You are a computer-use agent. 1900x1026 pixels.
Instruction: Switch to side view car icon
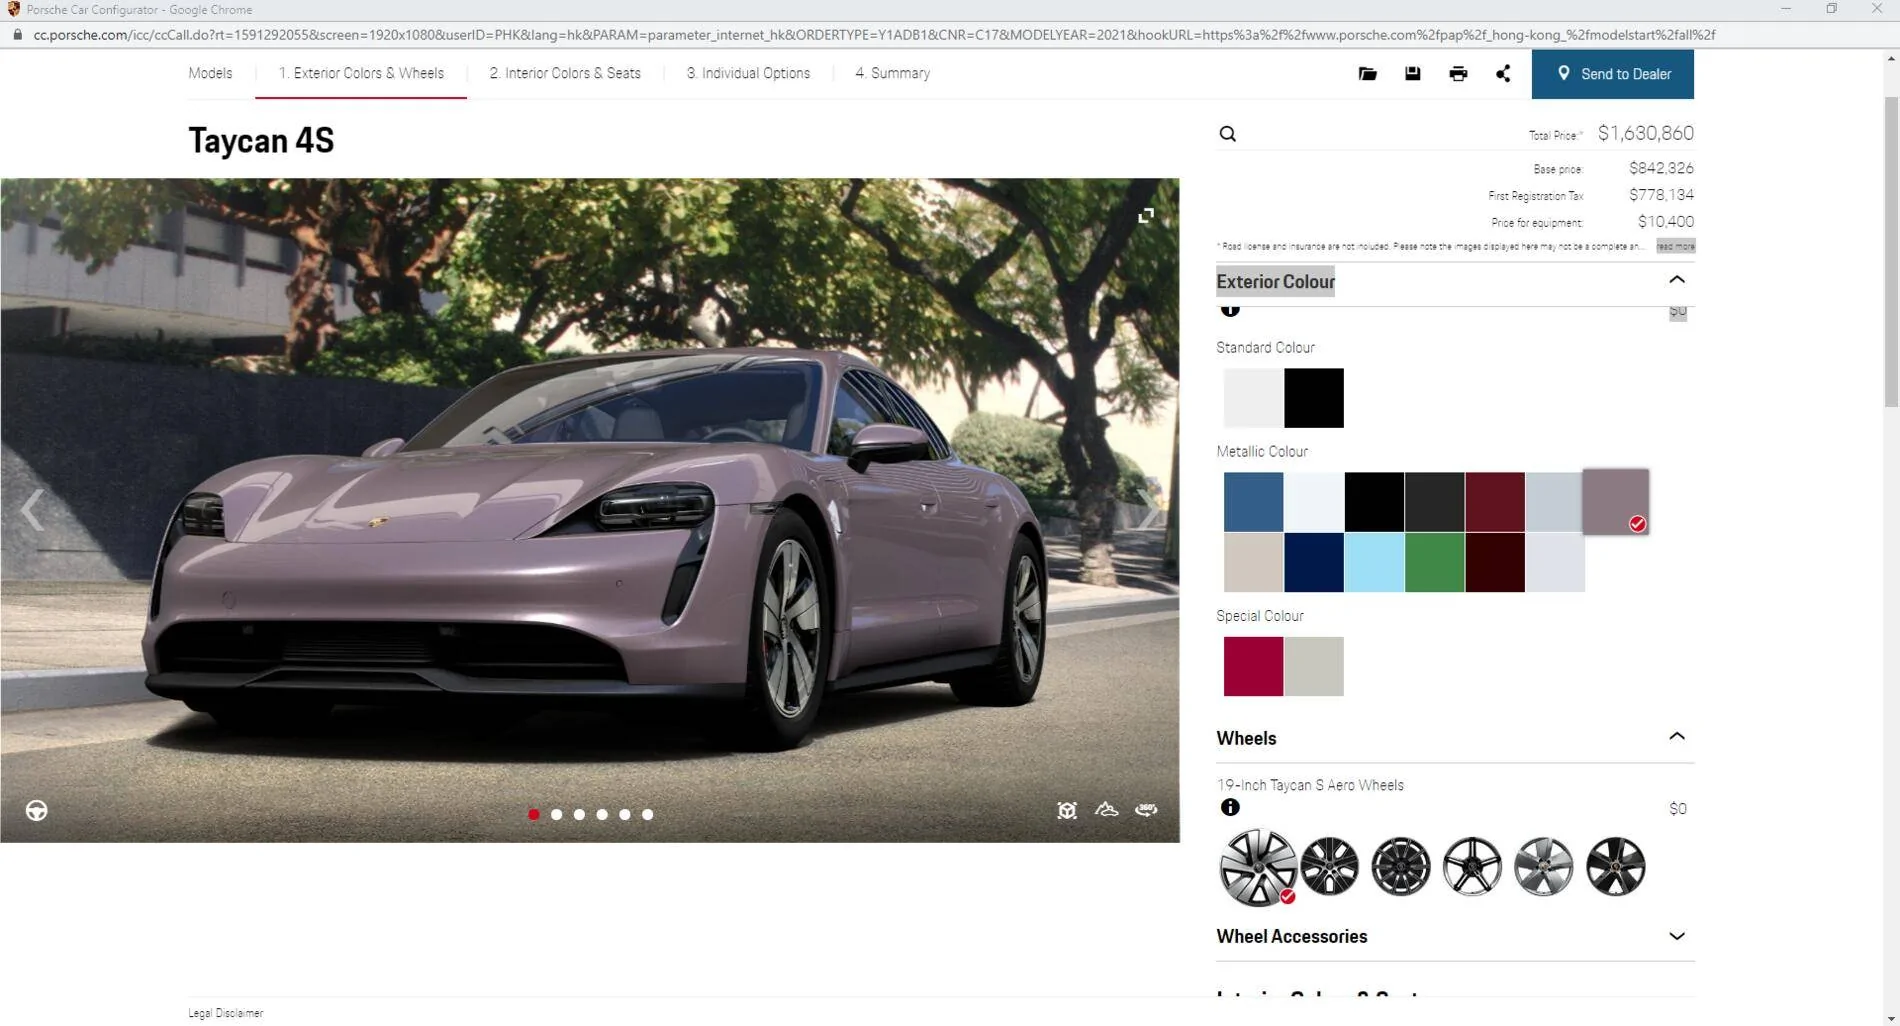[x=1106, y=810]
